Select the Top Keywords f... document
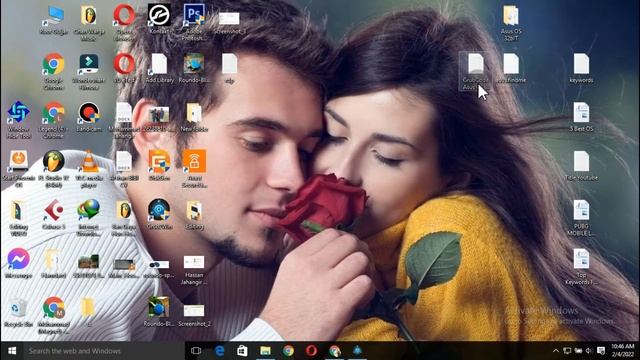 pyautogui.click(x=581, y=267)
